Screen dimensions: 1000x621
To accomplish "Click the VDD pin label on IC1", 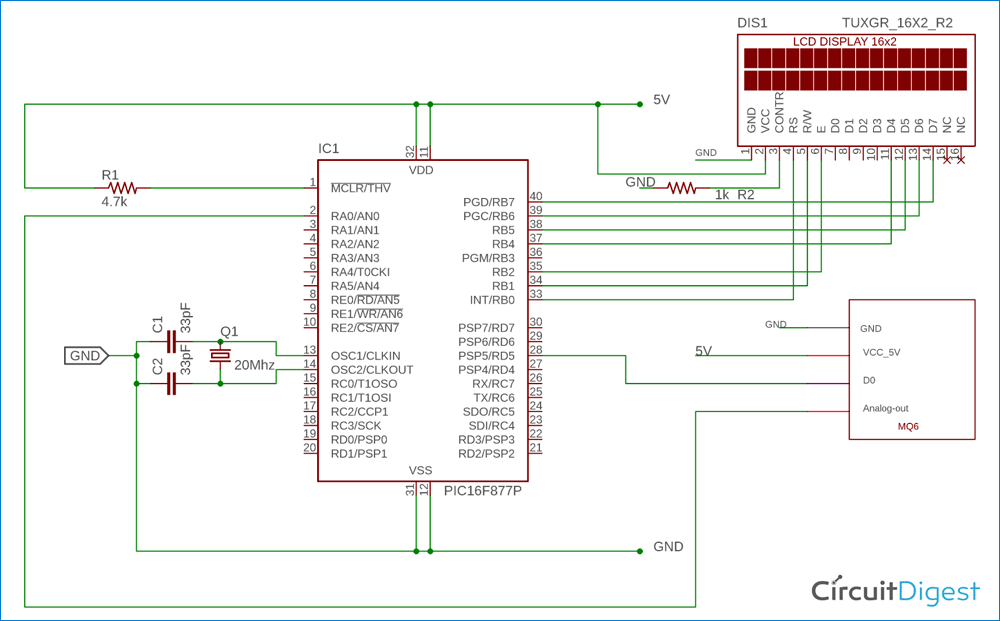I will pyautogui.click(x=421, y=169).
